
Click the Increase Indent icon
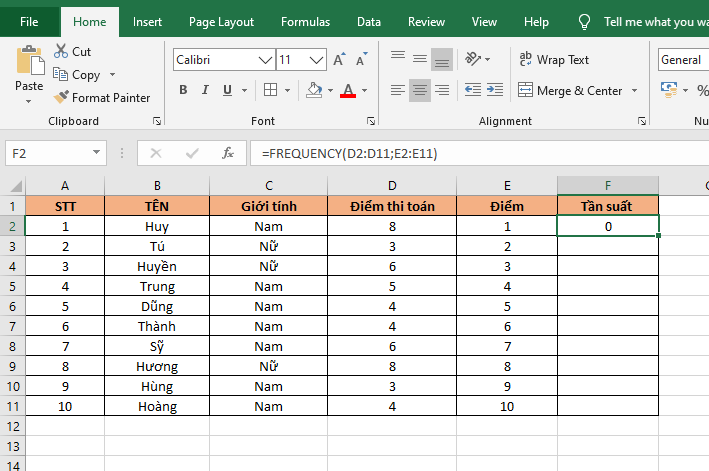coord(495,91)
